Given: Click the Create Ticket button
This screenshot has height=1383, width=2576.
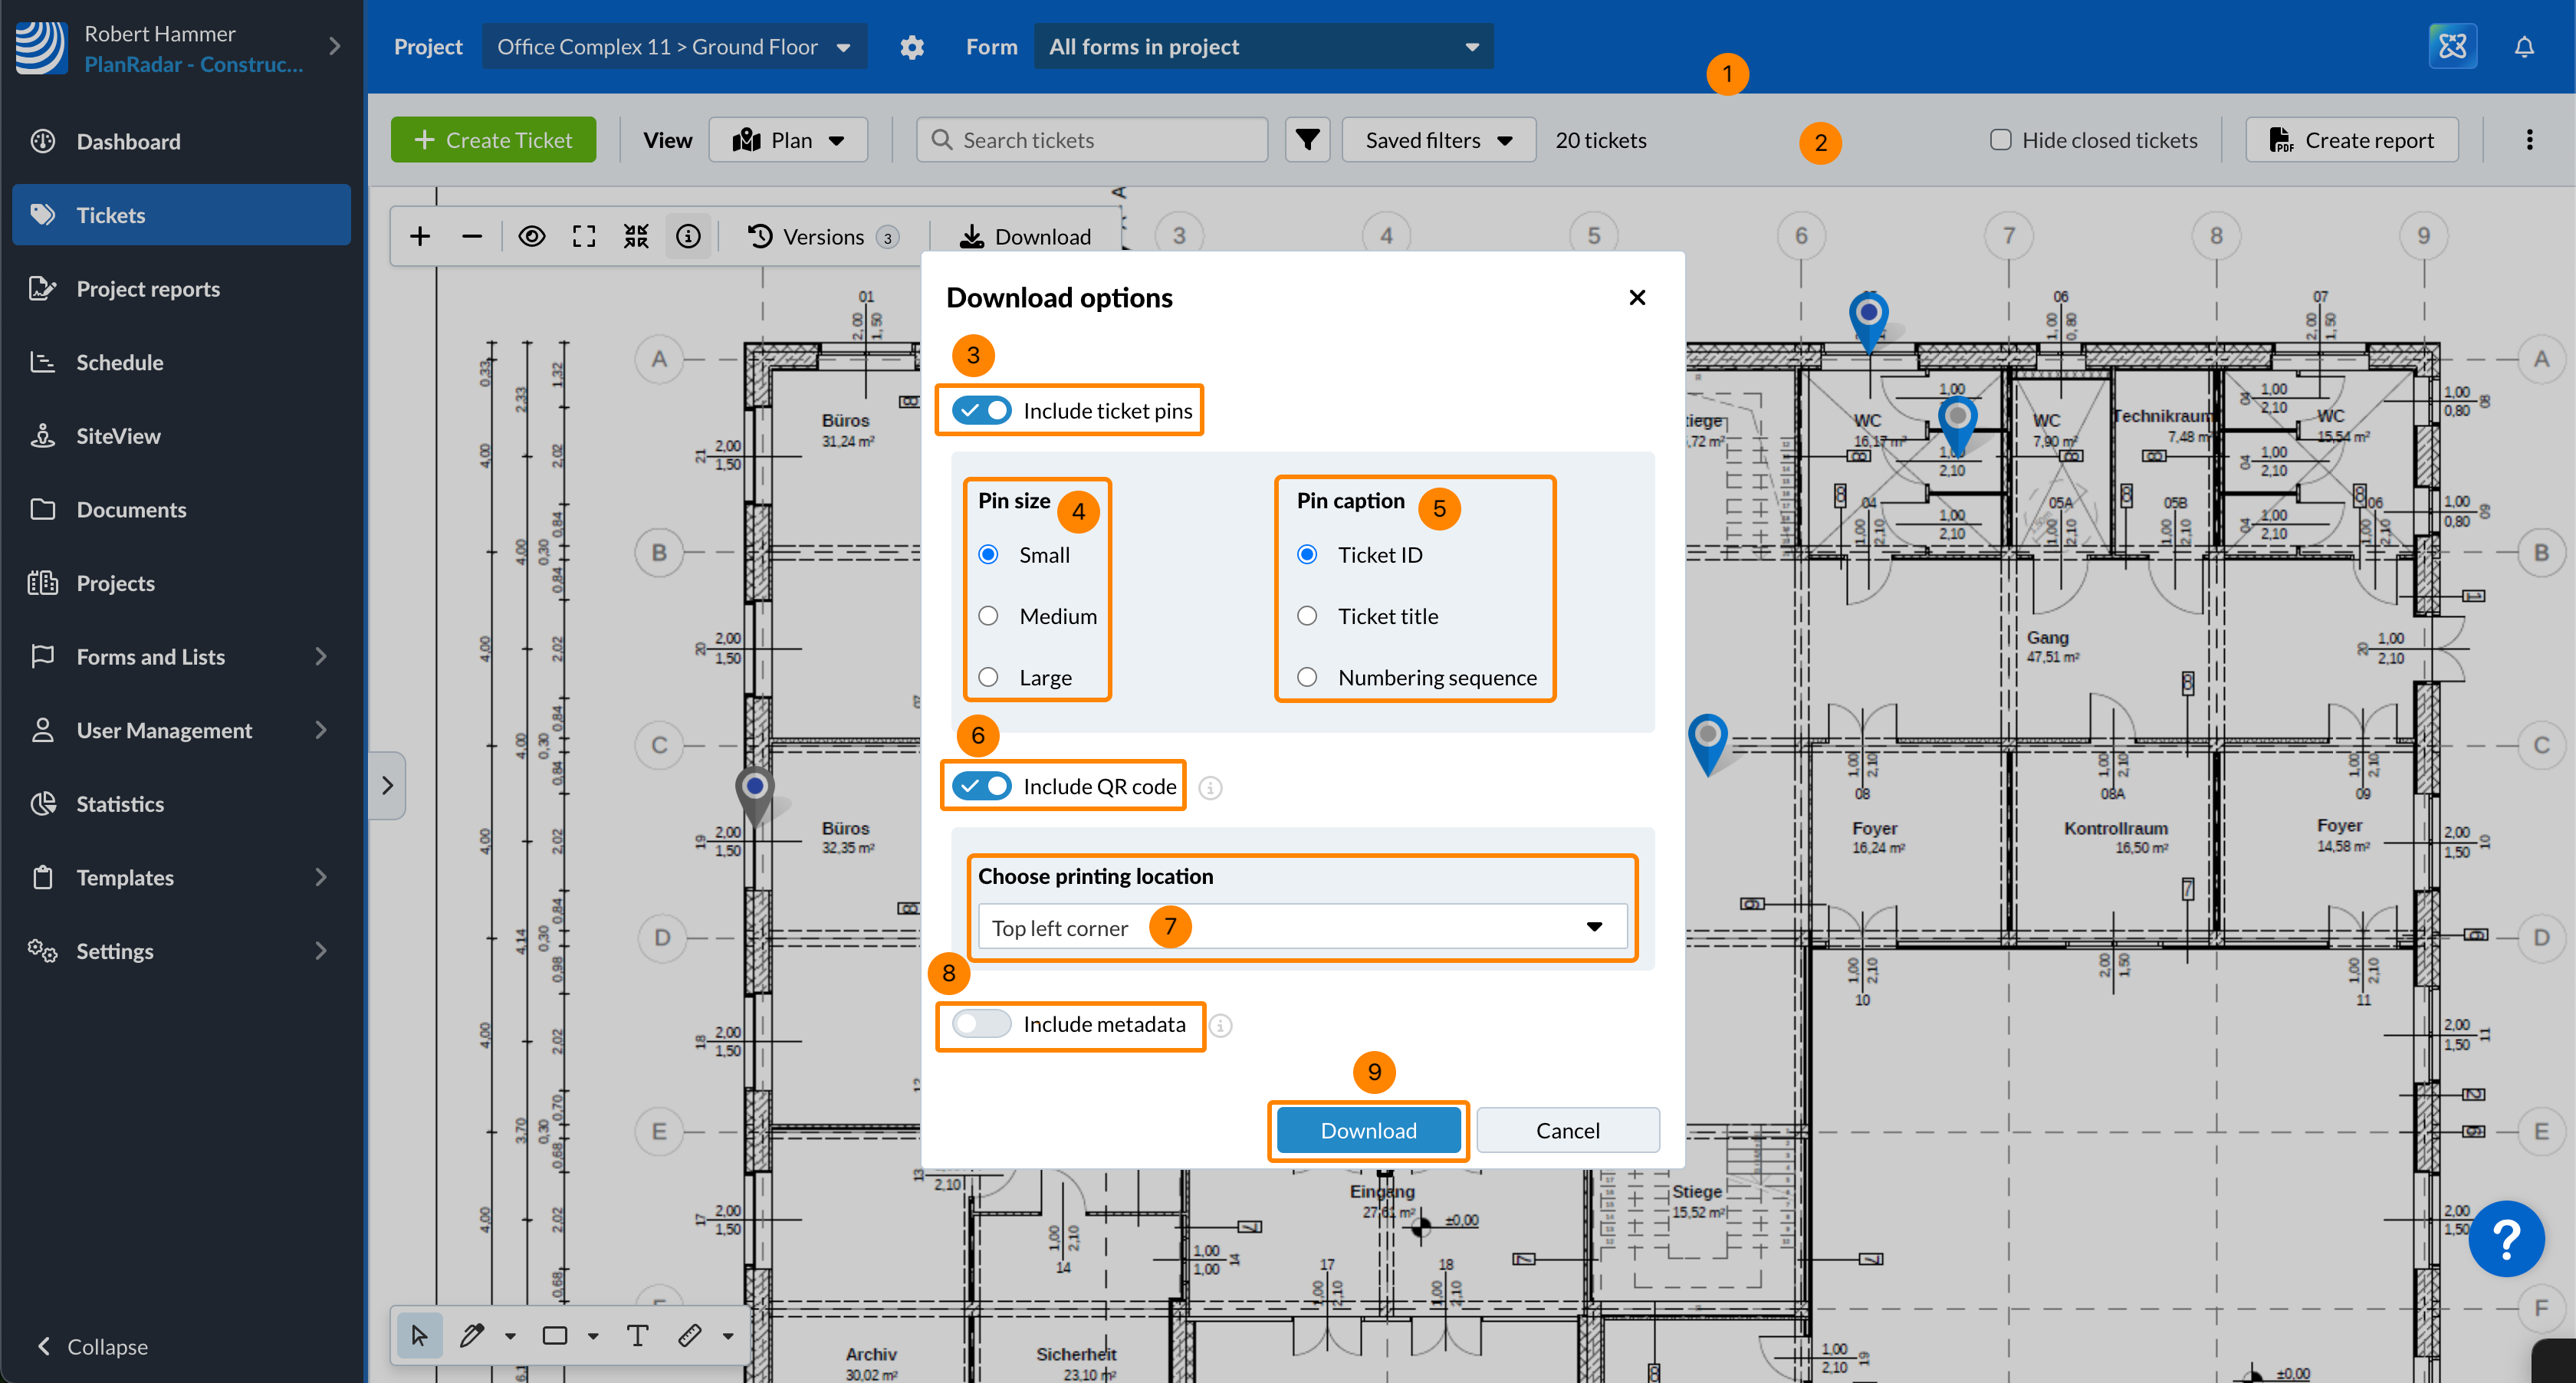Looking at the screenshot, I should (494, 140).
